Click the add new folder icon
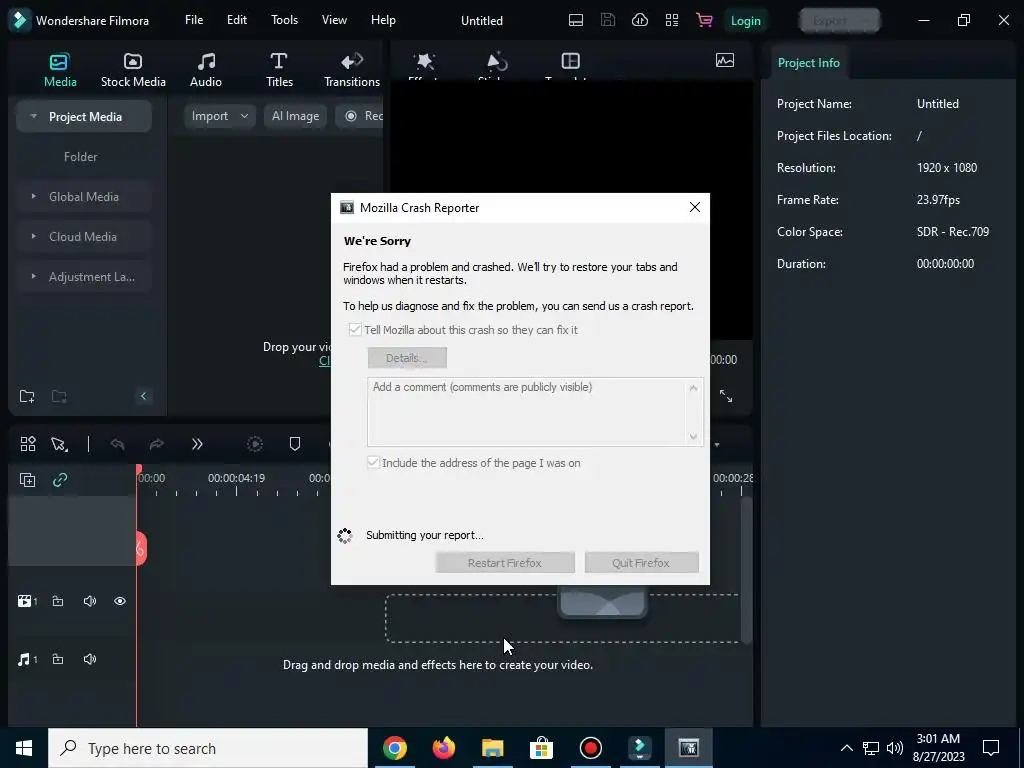This screenshot has height=768, width=1024. click(x=27, y=396)
